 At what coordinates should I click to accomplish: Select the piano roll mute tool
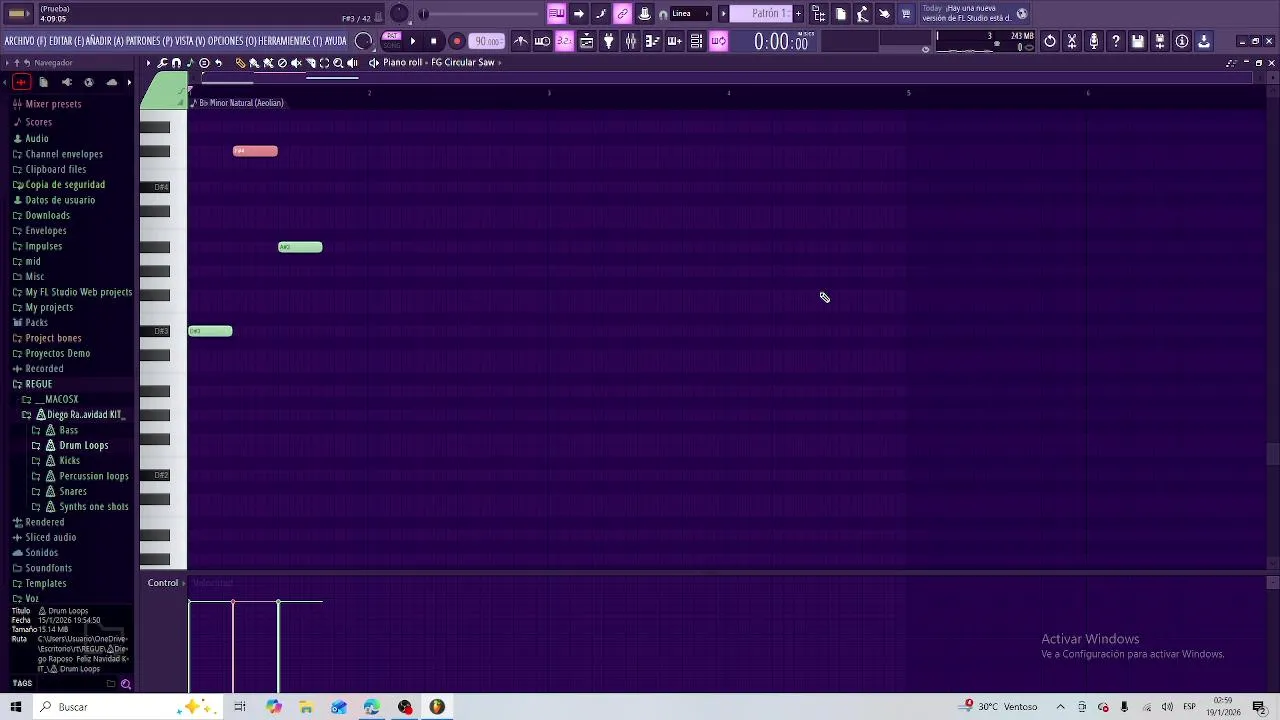click(x=296, y=63)
